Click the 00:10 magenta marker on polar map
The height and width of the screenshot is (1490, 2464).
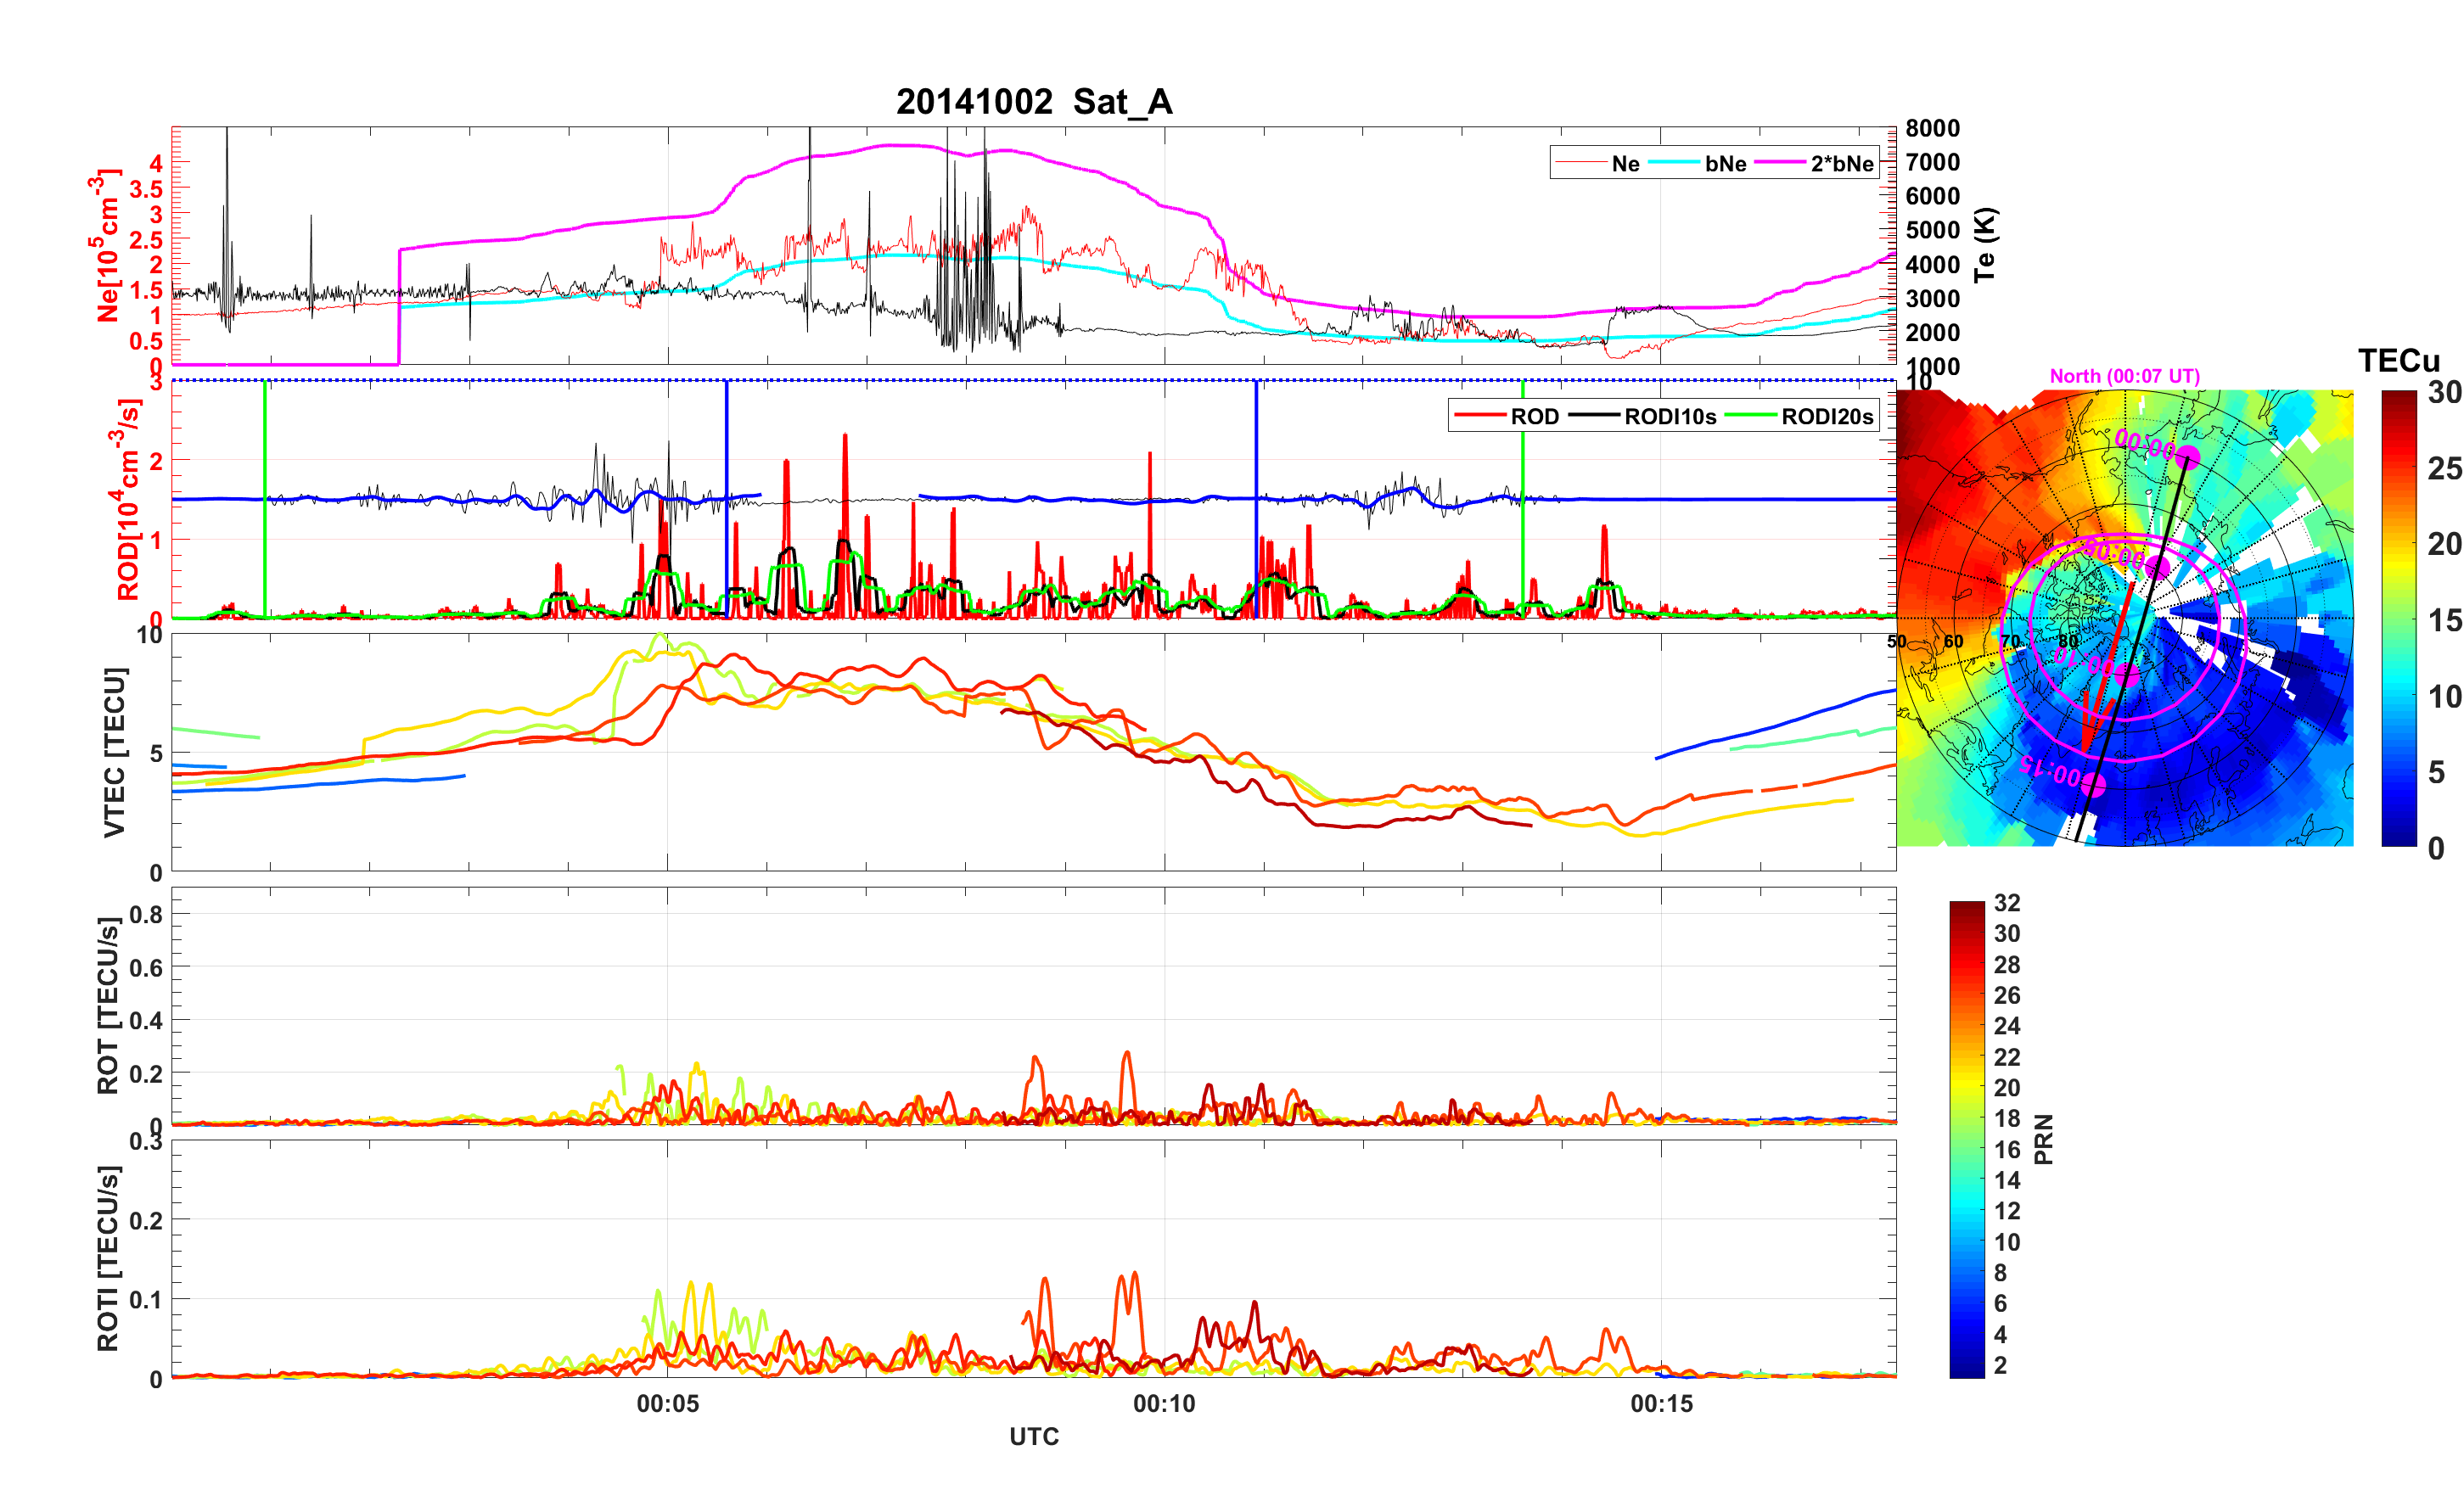click(x=2128, y=675)
